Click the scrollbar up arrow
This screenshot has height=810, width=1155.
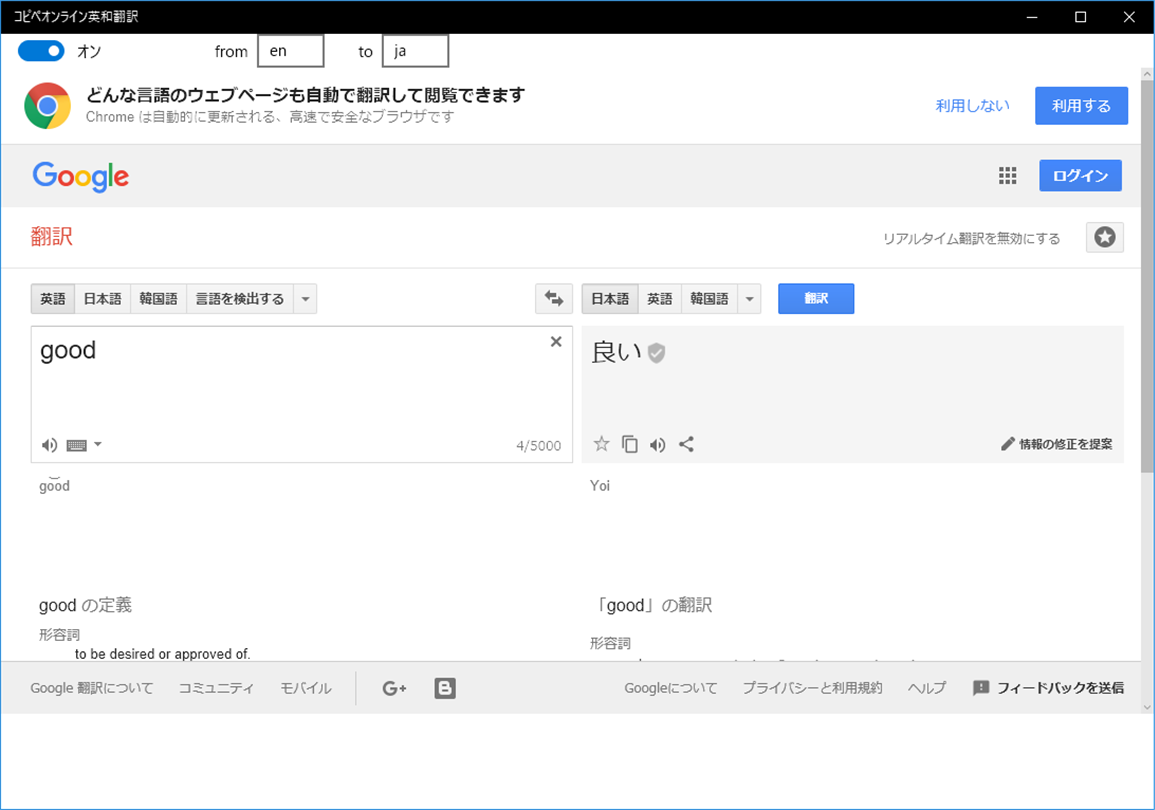1147,74
